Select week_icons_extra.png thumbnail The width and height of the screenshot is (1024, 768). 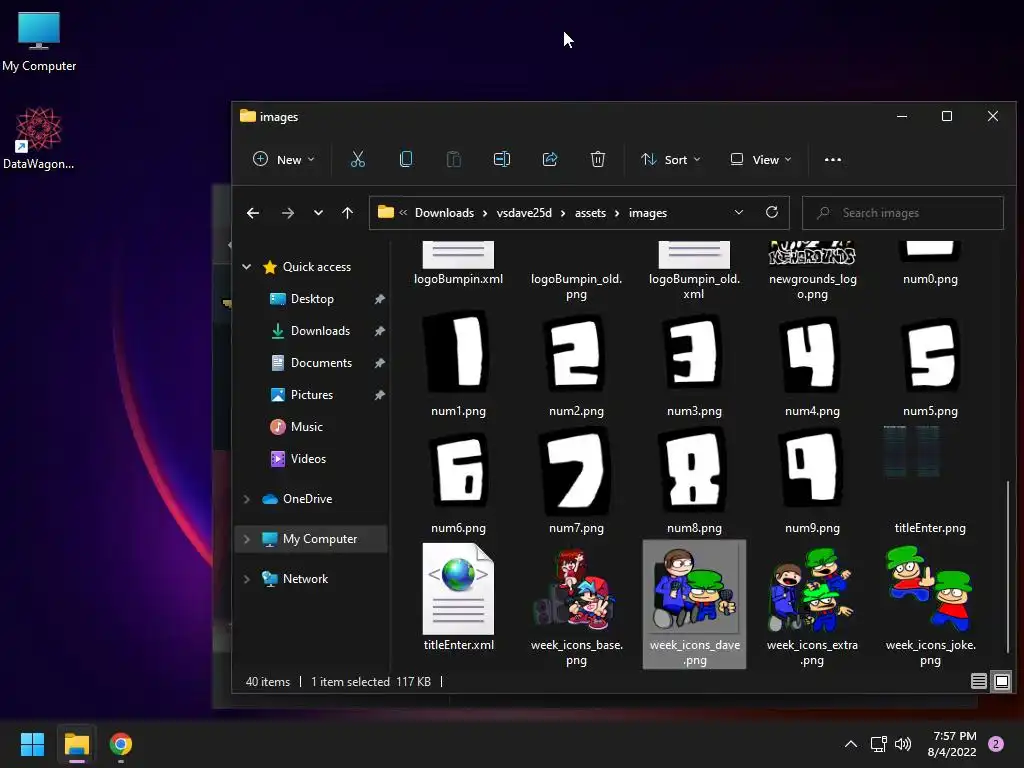pos(812,589)
